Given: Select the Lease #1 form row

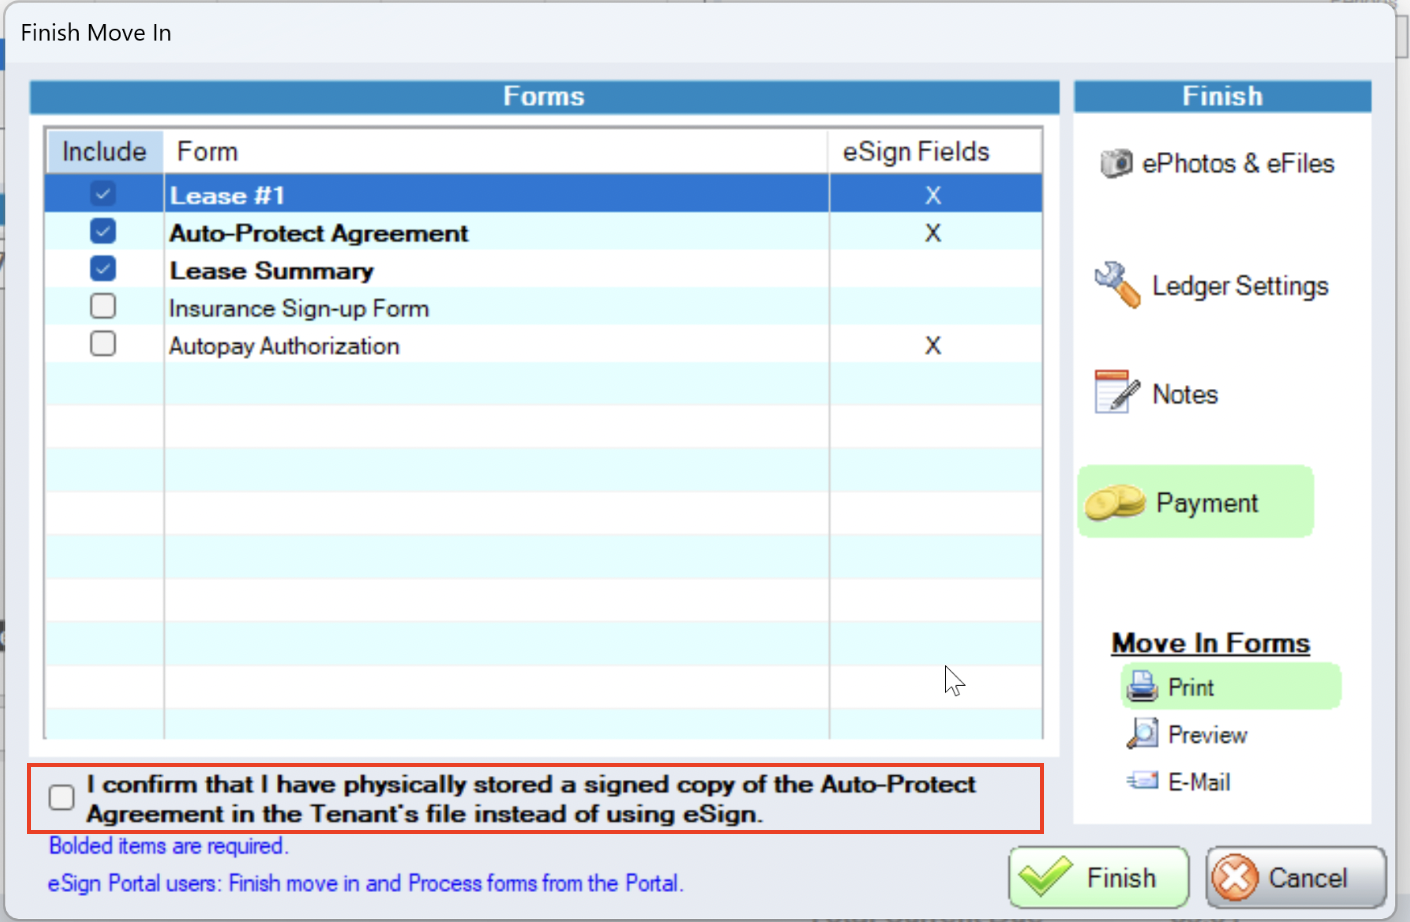Looking at the screenshot, I should point(543,193).
